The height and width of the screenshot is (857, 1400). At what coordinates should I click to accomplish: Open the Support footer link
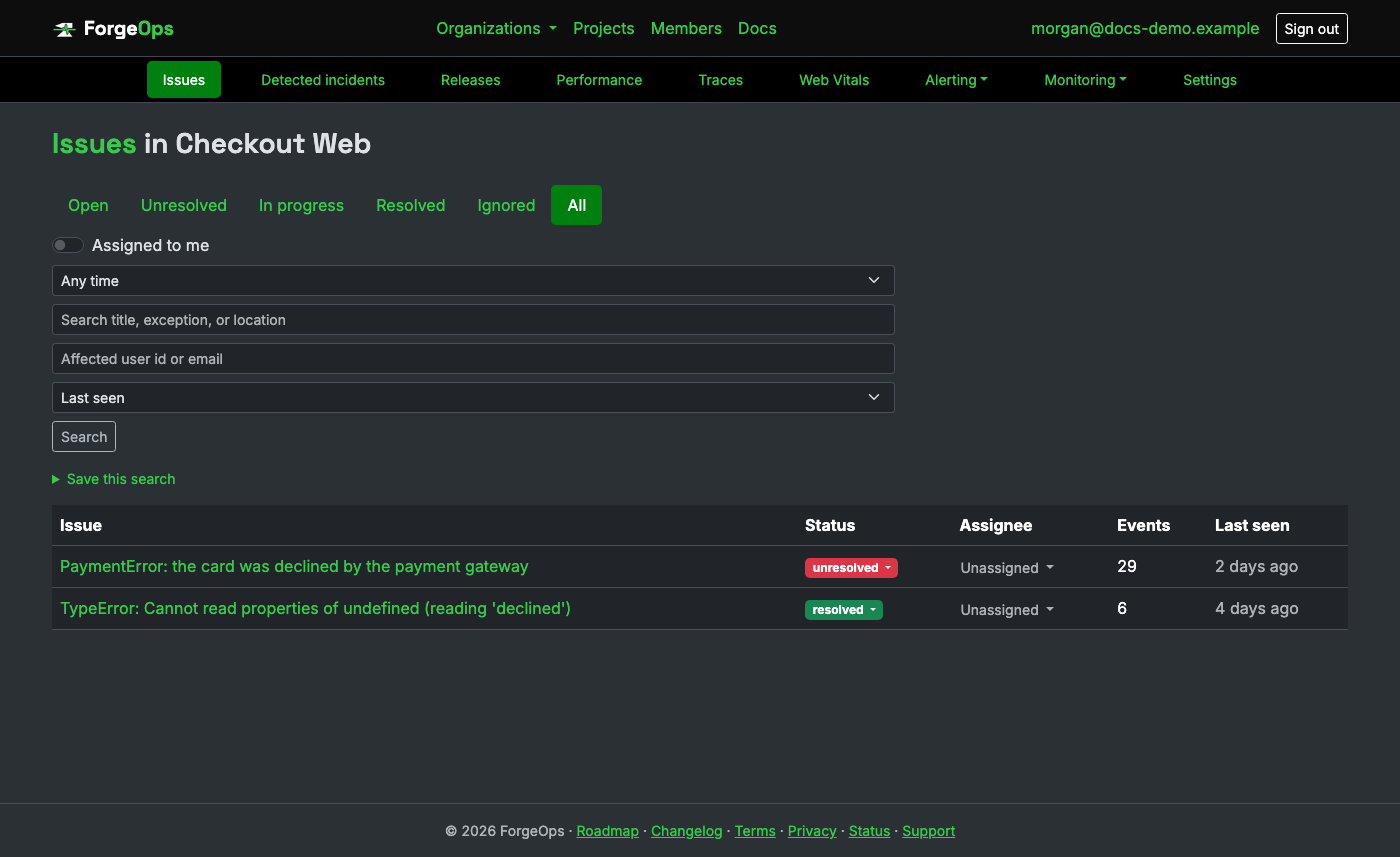coord(928,831)
